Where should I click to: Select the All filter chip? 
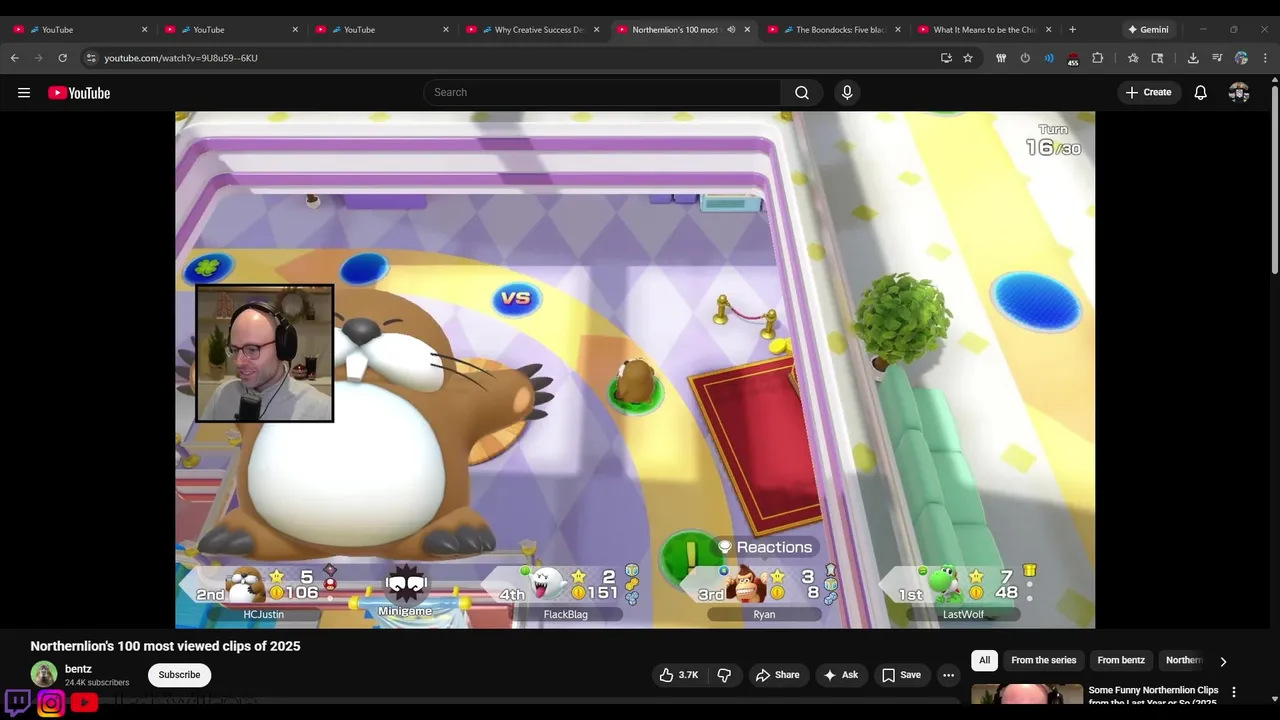[x=985, y=660]
